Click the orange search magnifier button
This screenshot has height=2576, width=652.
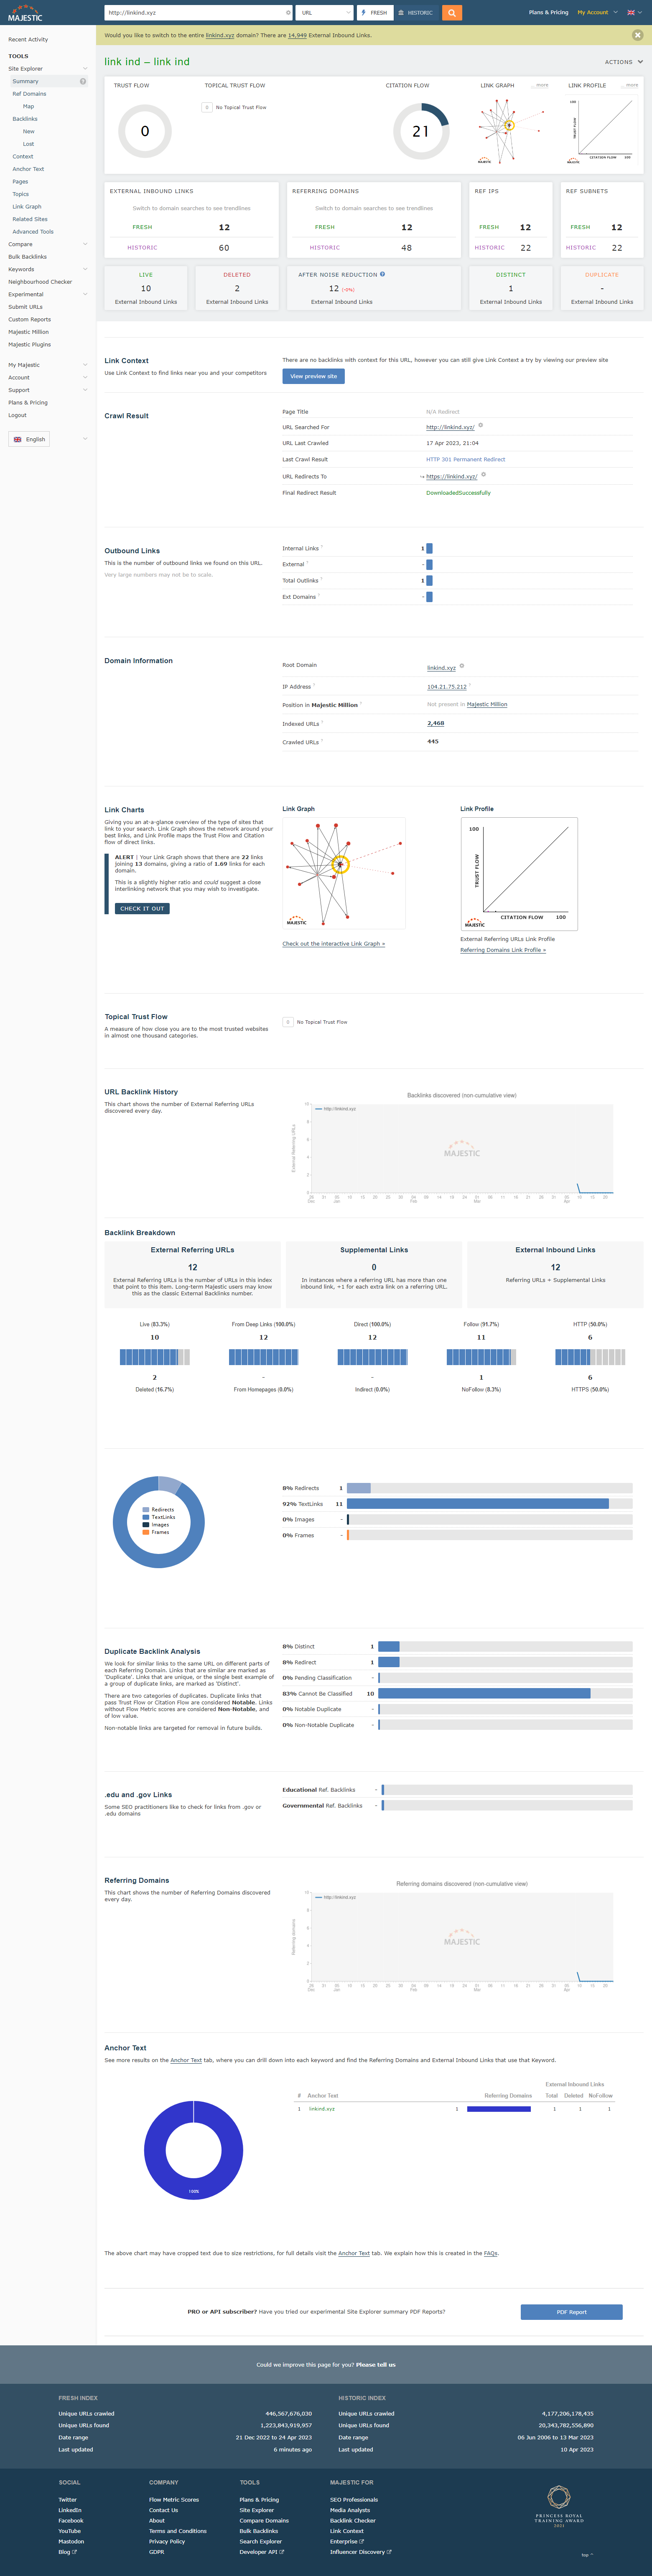452,13
